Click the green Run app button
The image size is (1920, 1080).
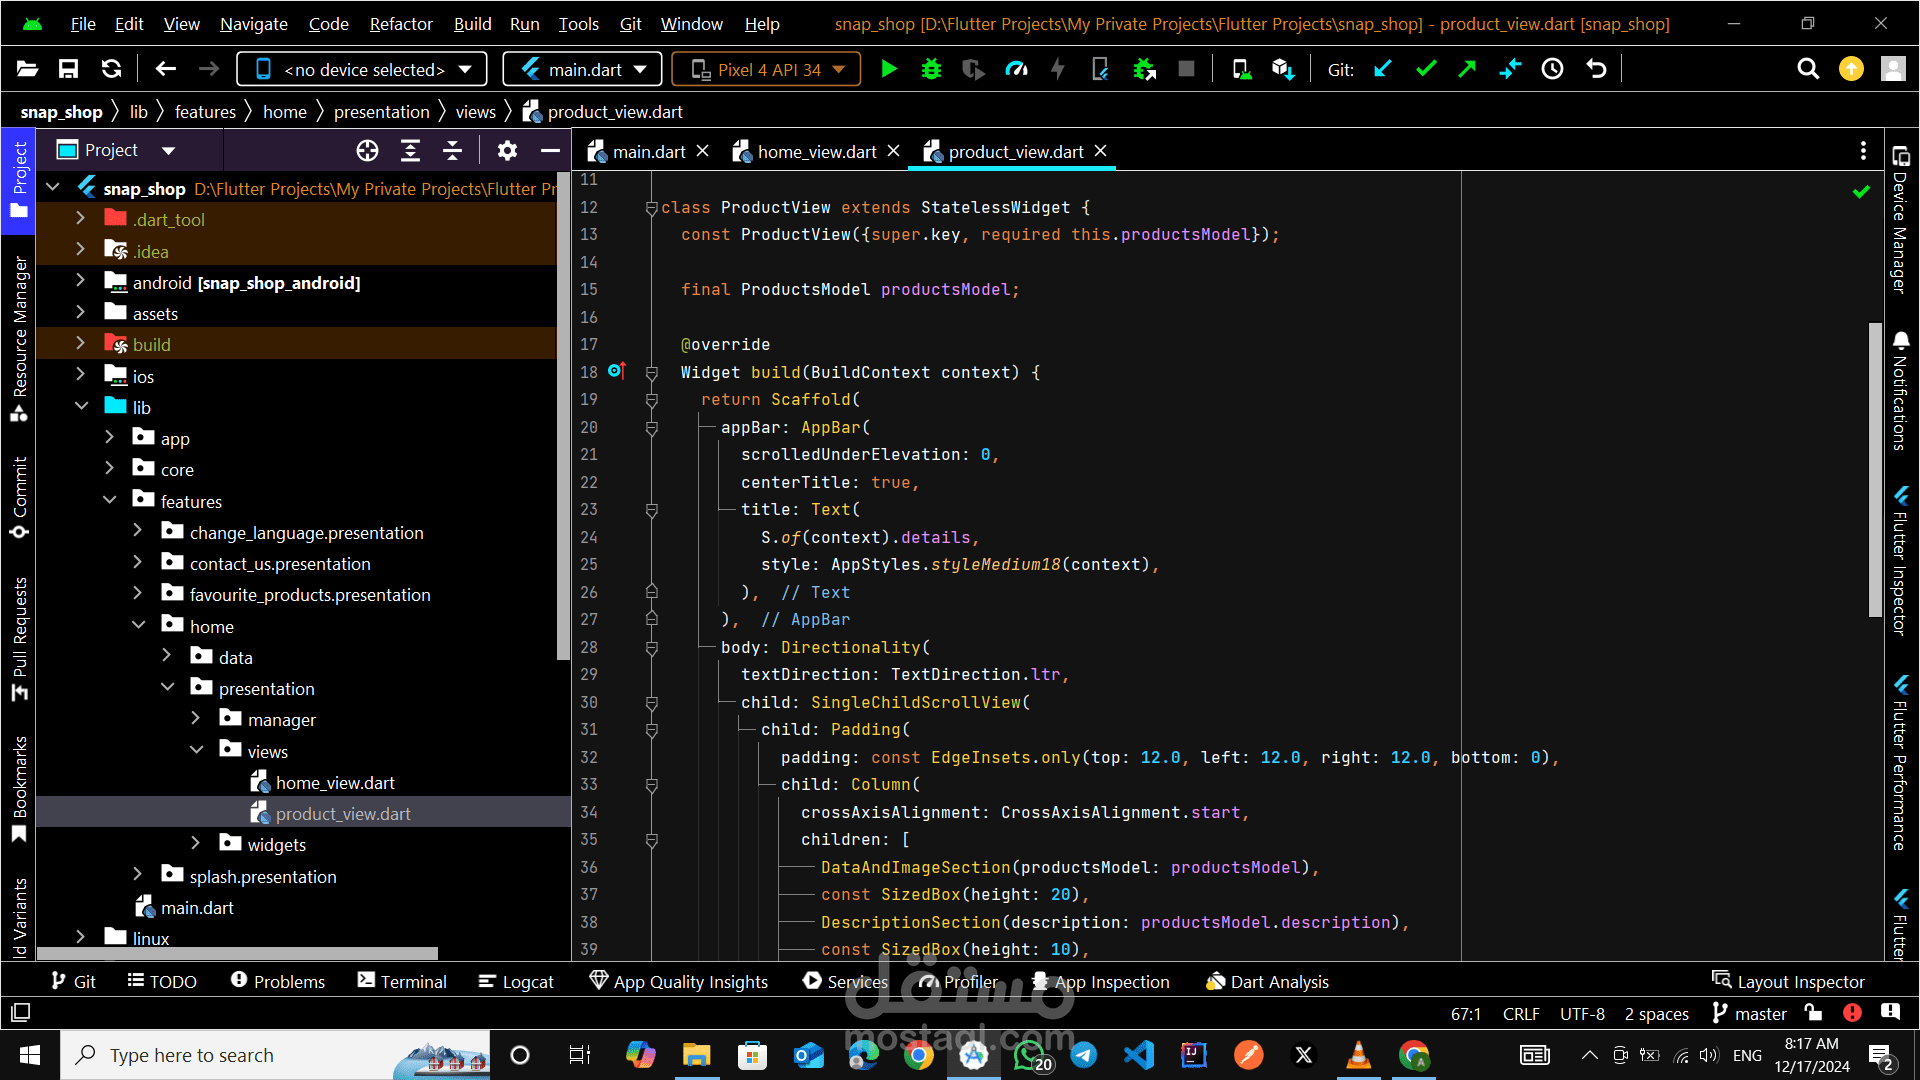point(888,69)
